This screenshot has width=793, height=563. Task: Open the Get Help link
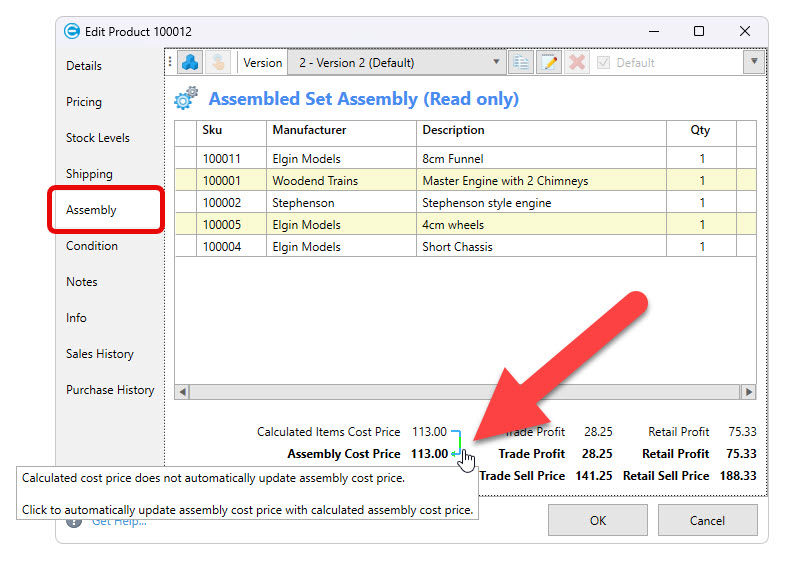tap(119, 521)
